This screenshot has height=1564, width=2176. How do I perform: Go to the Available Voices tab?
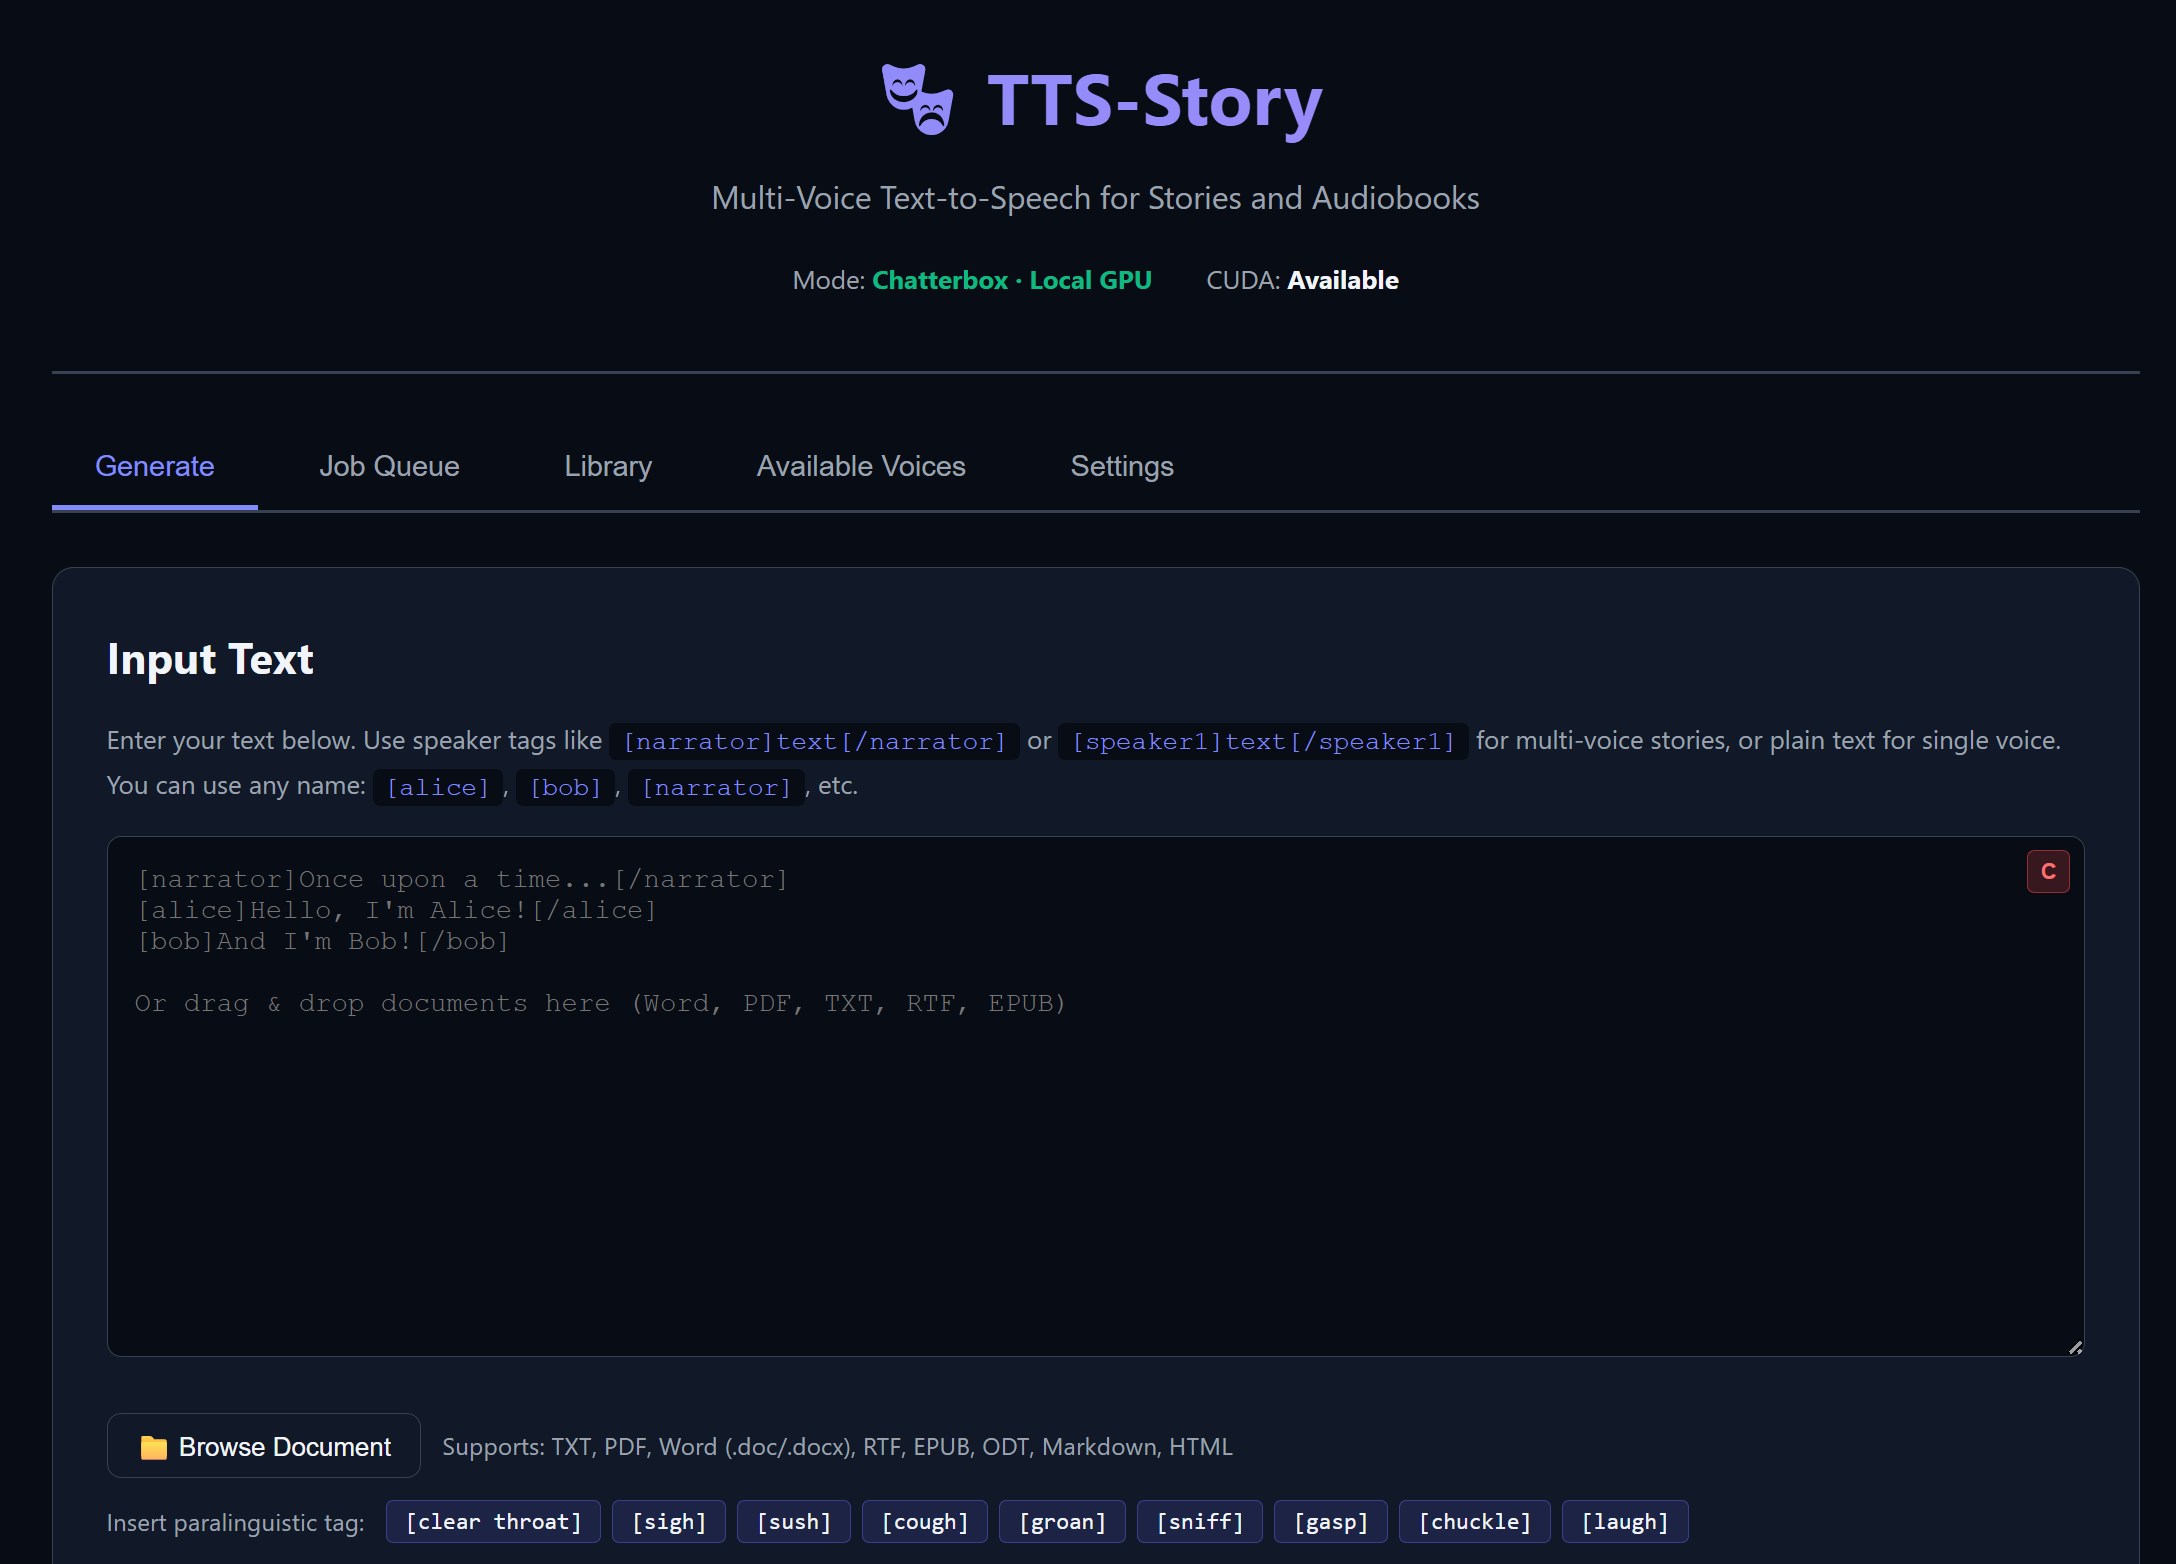861,466
